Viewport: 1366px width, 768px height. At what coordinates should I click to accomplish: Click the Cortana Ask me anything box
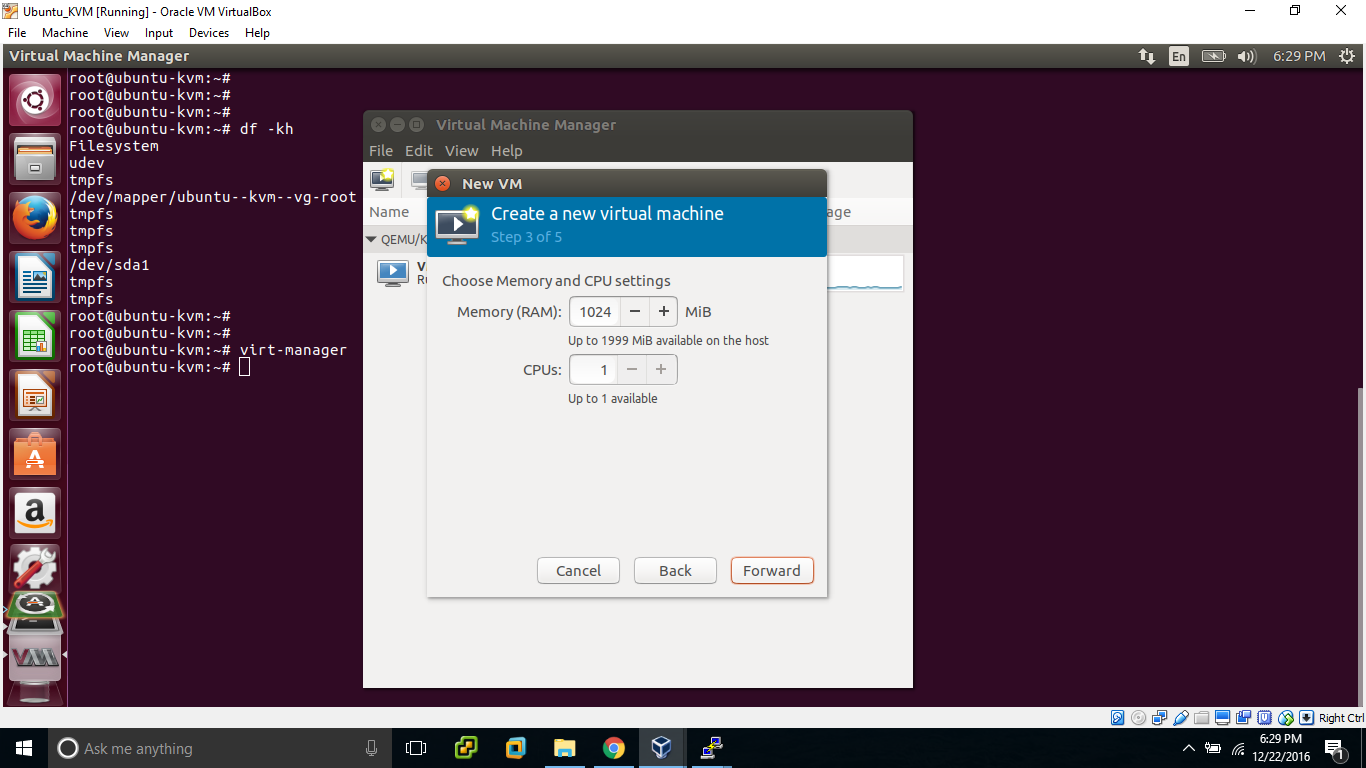tap(220, 748)
